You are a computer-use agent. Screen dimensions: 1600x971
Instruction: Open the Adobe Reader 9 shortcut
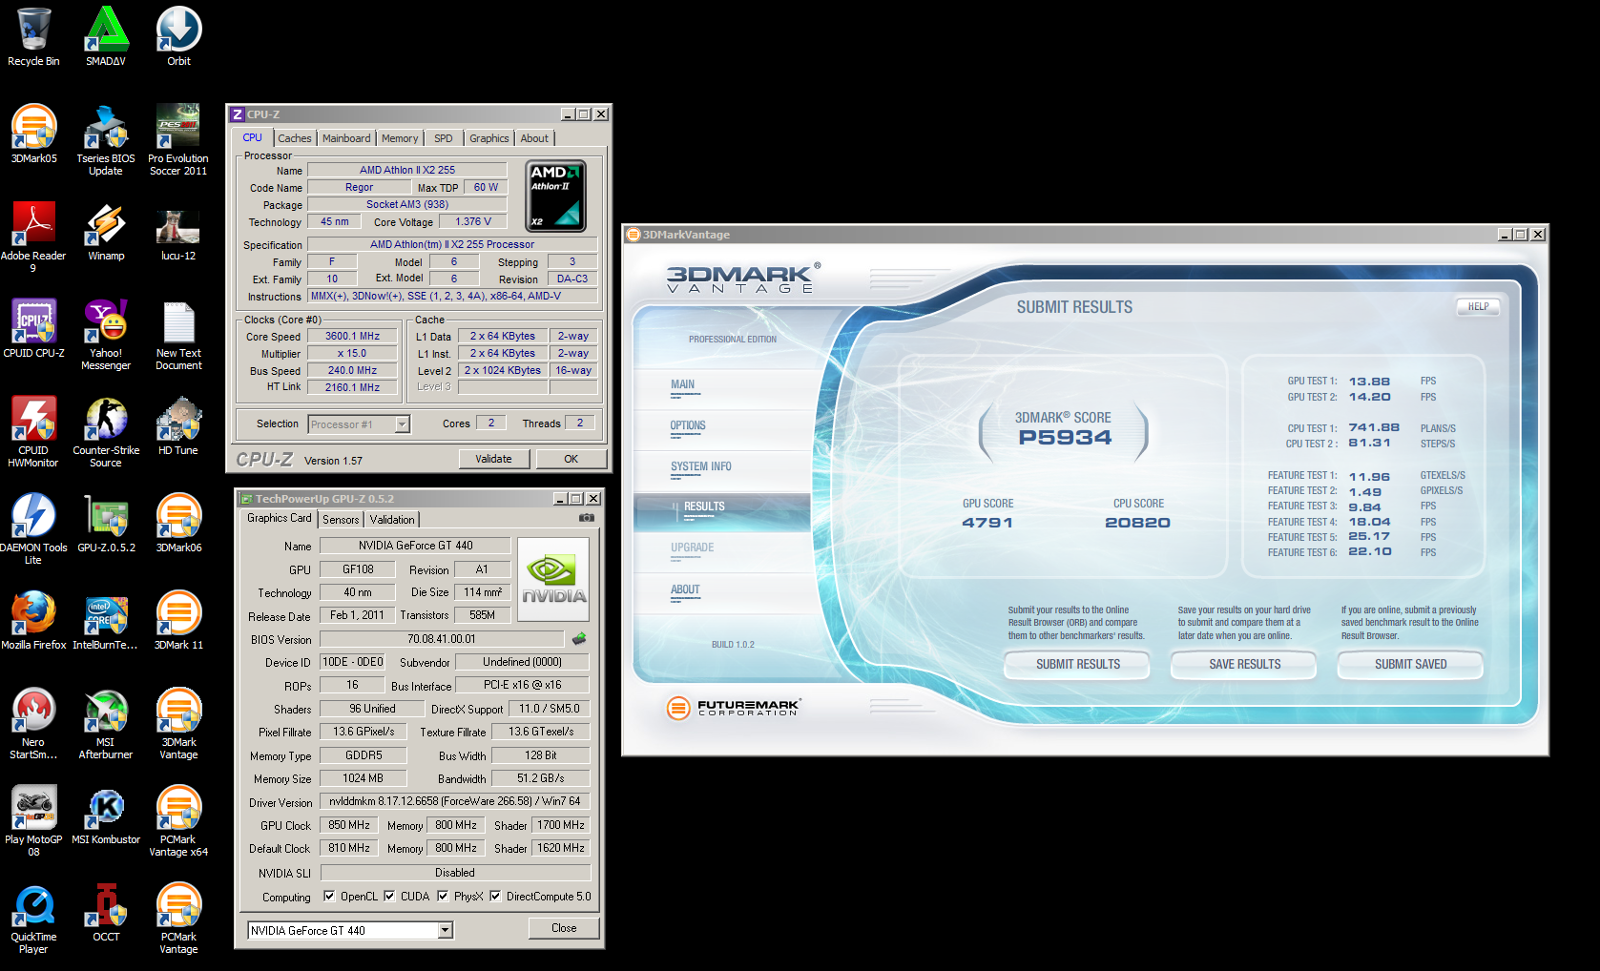click(33, 237)
